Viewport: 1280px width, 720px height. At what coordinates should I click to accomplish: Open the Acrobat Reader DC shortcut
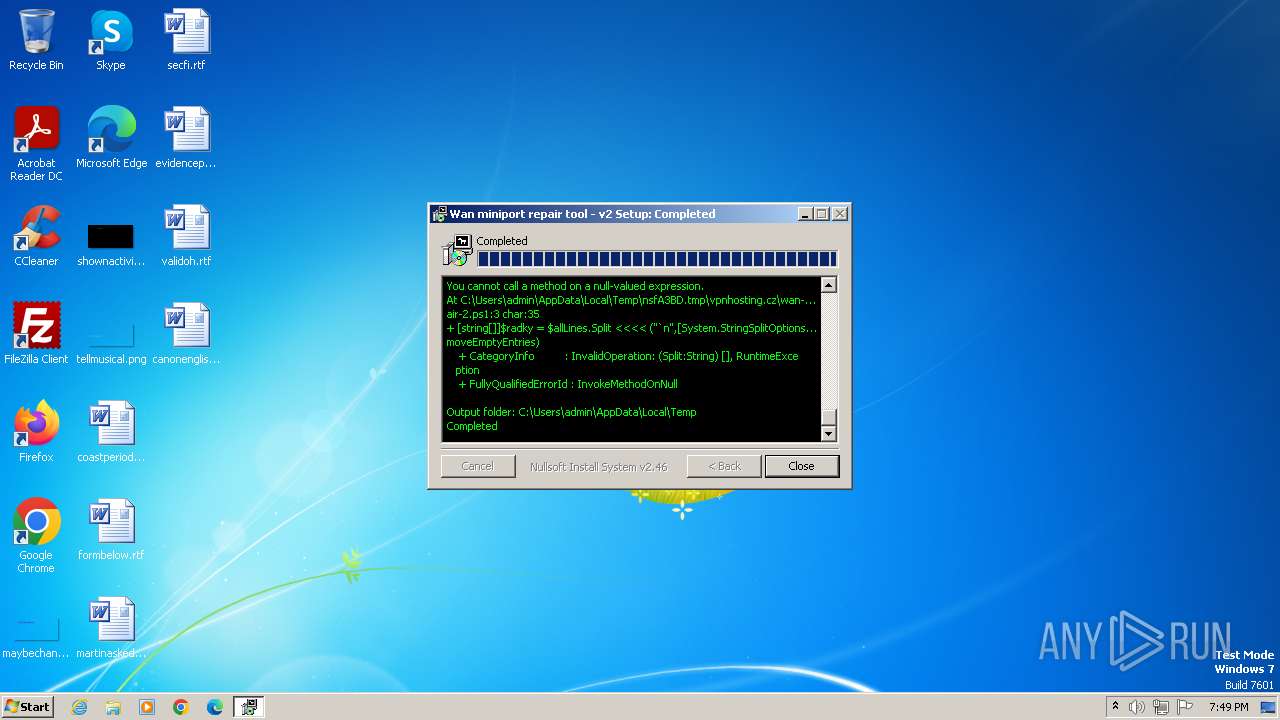(36, 144)
